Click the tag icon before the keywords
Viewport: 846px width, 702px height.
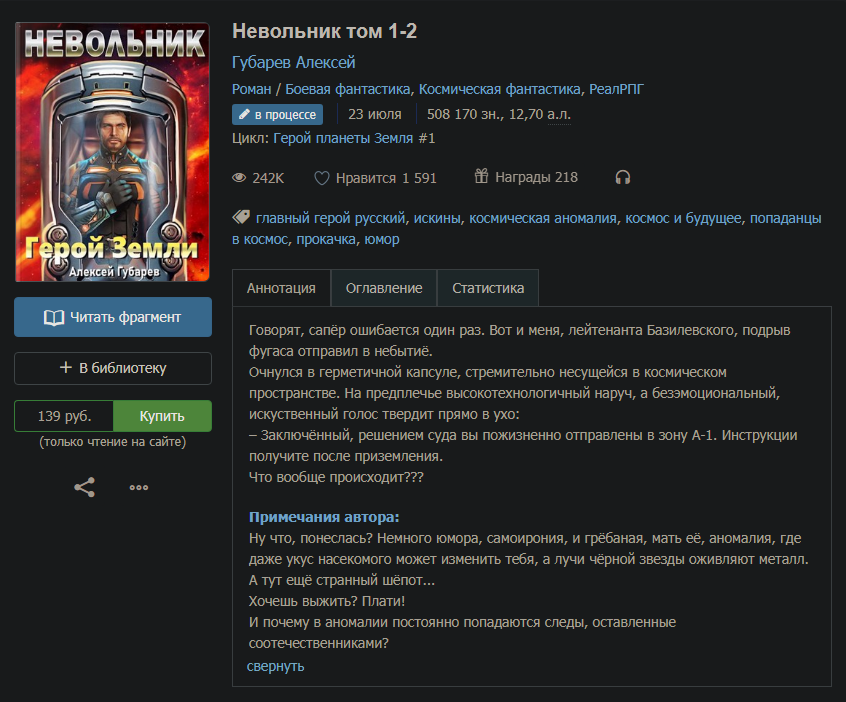tap(241, 217)
